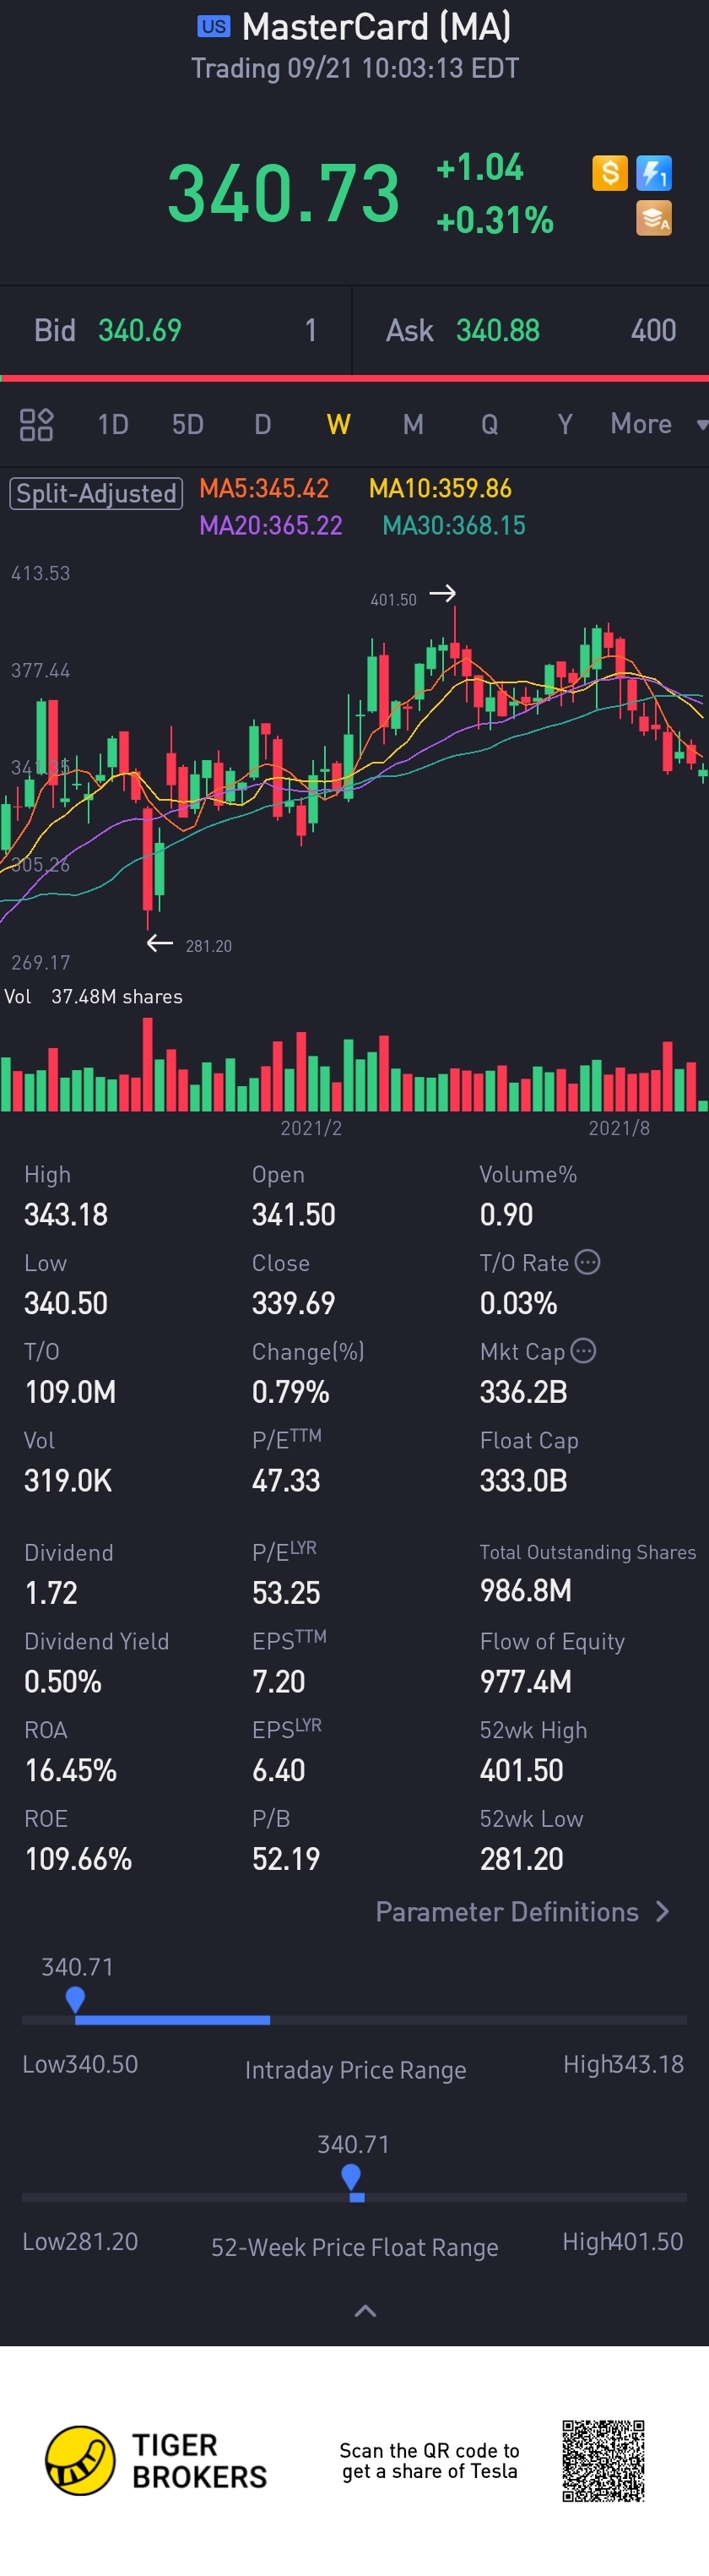Open the chart layout grid icon

pyautogui.click(x=36, y=424)
